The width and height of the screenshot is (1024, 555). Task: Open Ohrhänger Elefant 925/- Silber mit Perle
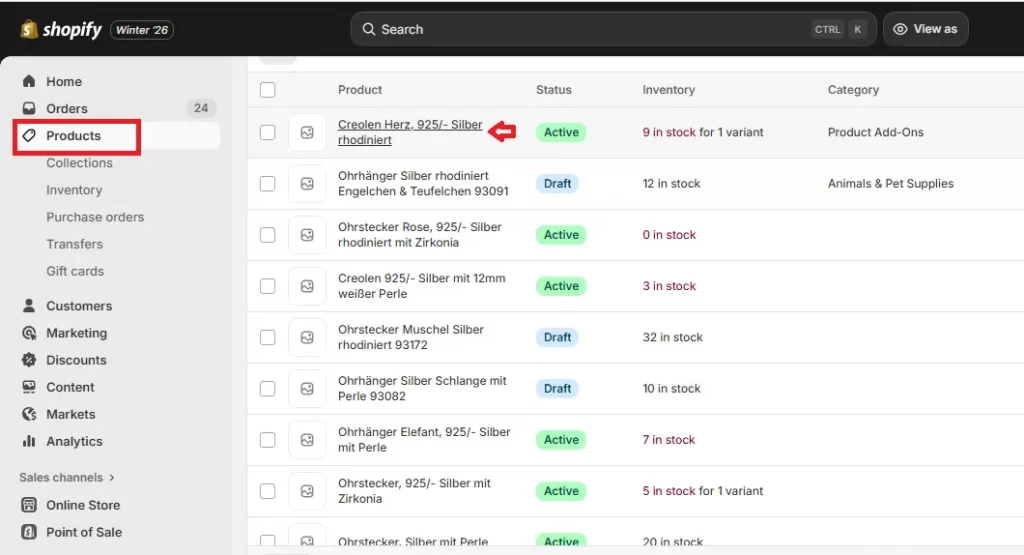(424, 439)
